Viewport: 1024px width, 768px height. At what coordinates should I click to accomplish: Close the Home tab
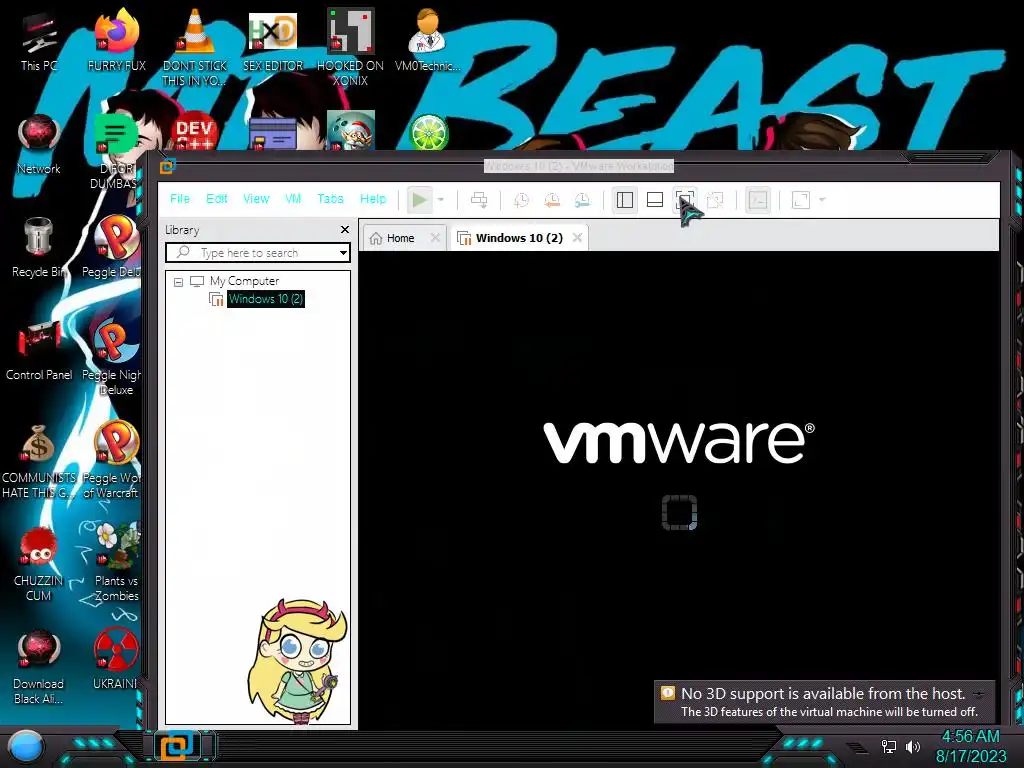435,238
